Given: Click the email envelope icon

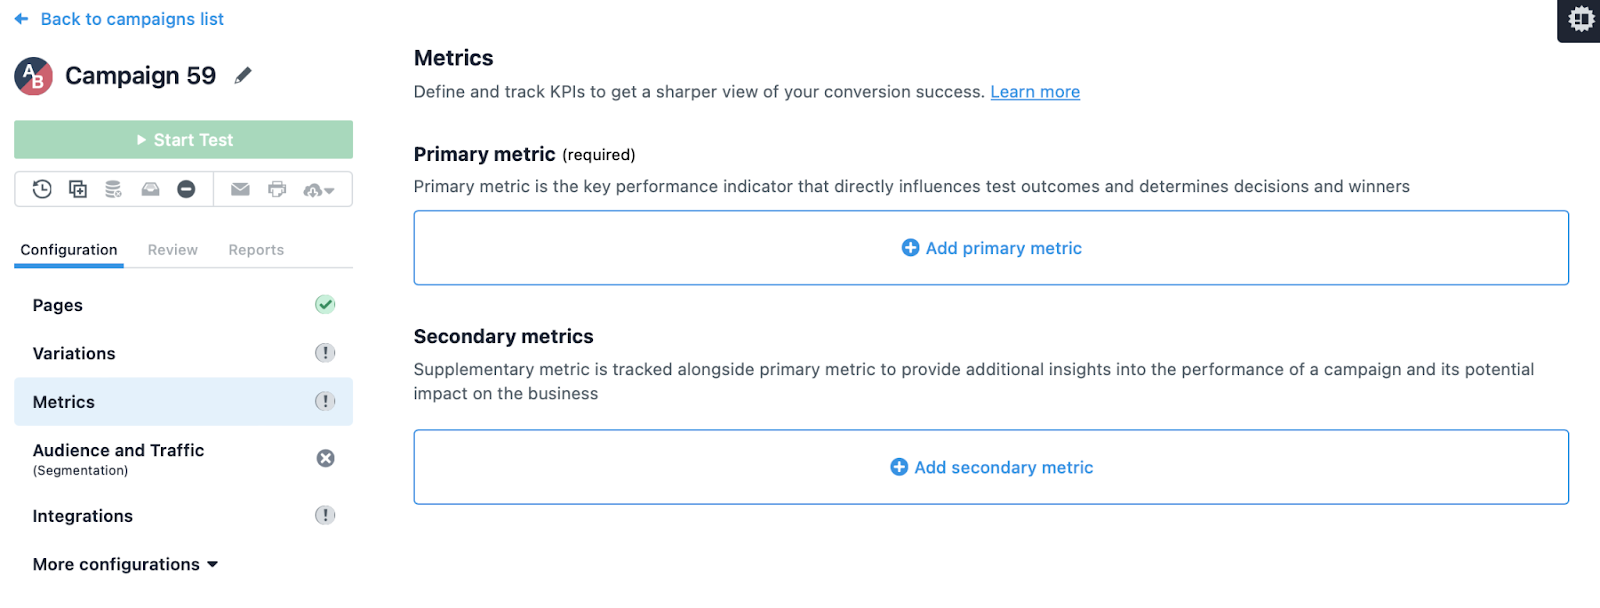Looking at the screenshot, I should coord(240,189).
